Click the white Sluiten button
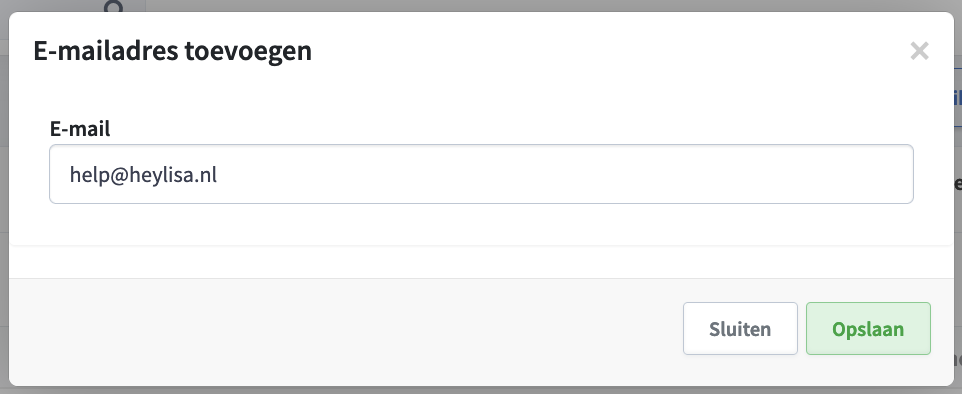 pos(740,328)
